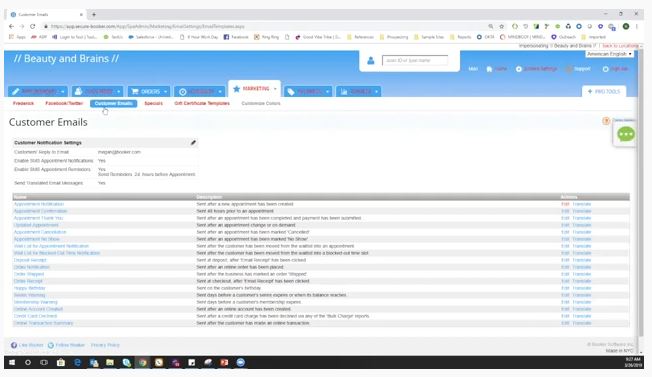Open the American English language dropdown
This screenshot has width=652, height=377.
tap(609, 54)
